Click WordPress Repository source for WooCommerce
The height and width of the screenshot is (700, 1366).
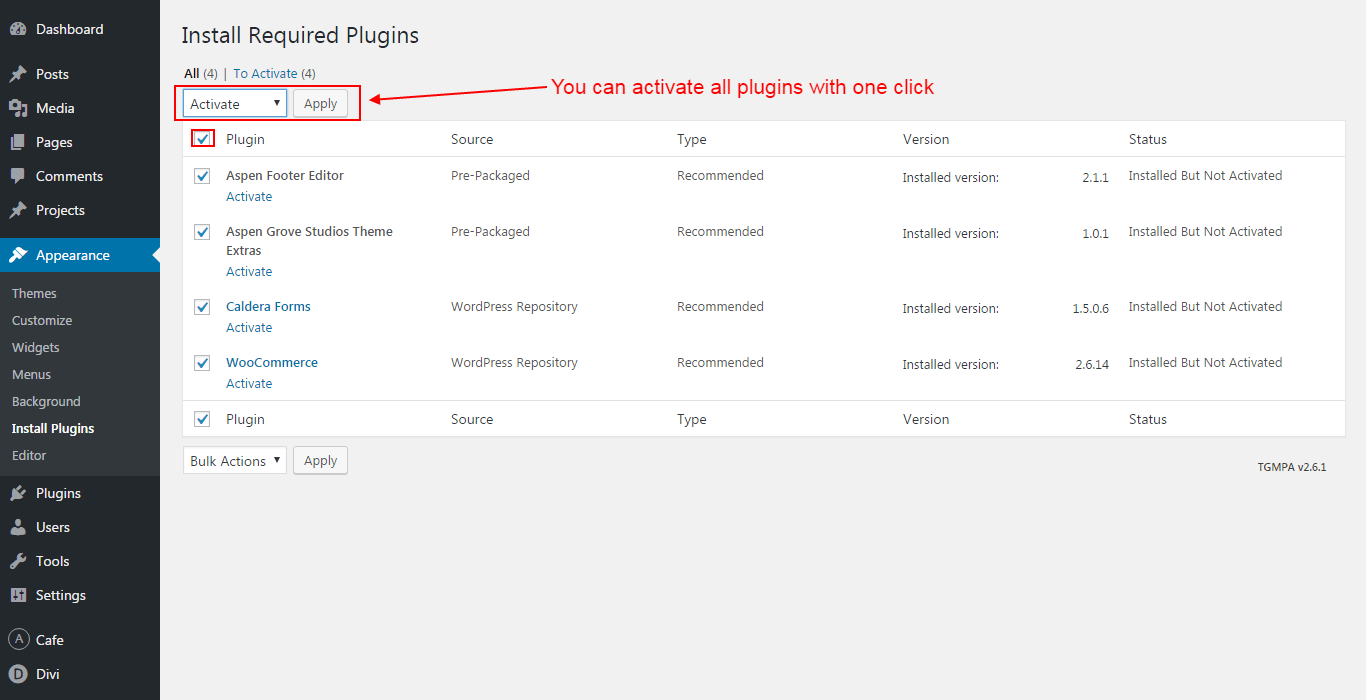click(x=514, y=363)
